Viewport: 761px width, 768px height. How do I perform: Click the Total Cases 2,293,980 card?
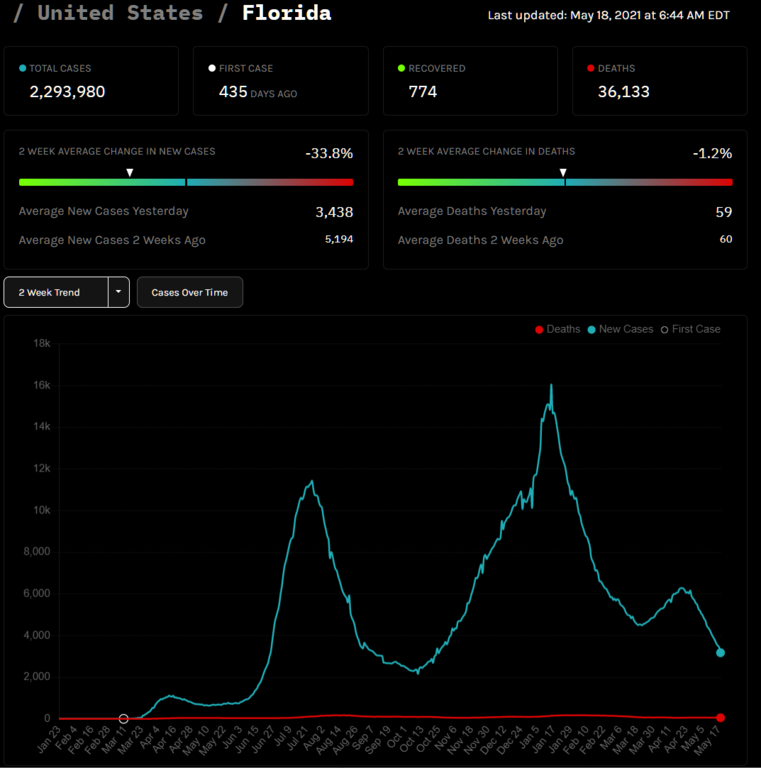(x=91, y=80)
